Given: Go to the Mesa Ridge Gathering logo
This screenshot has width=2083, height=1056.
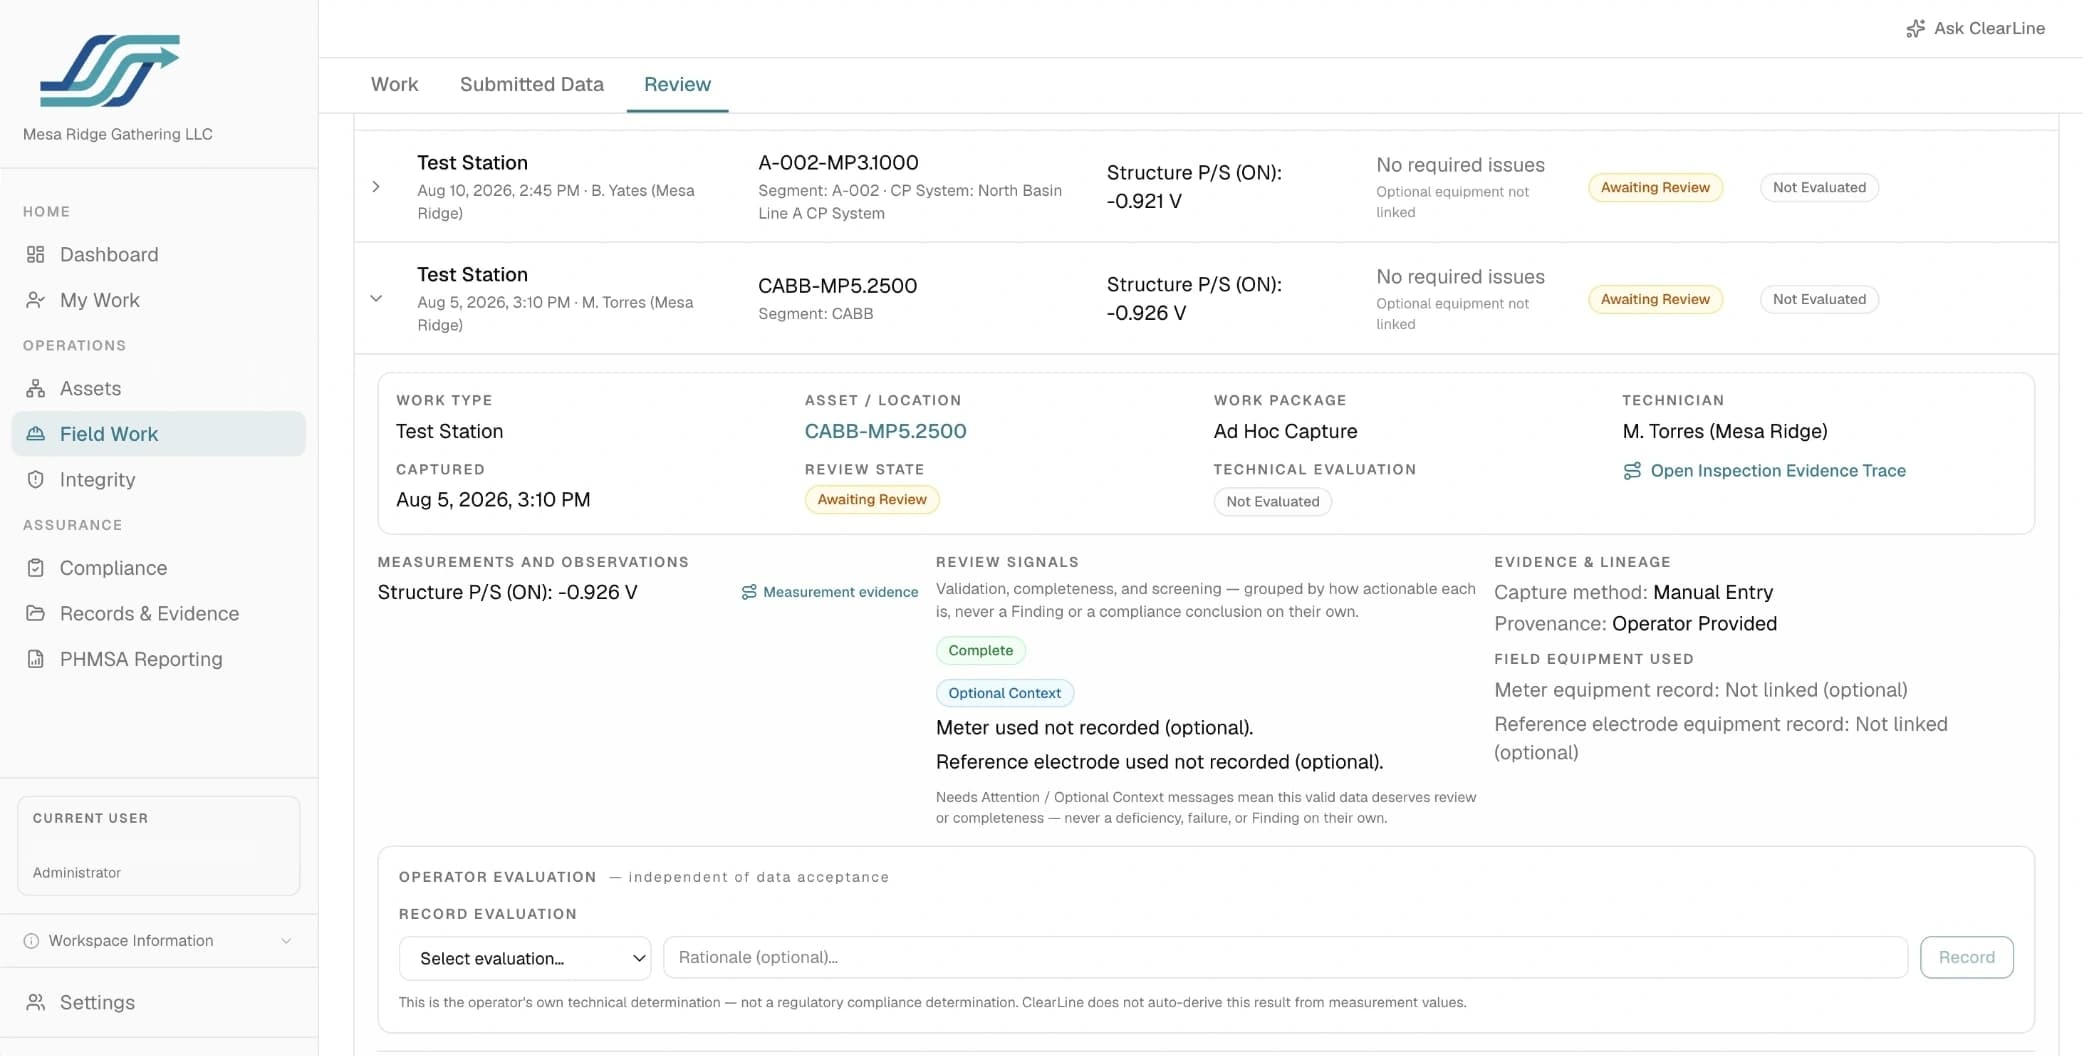Looking at the screenshot, I should coord(110,71).
